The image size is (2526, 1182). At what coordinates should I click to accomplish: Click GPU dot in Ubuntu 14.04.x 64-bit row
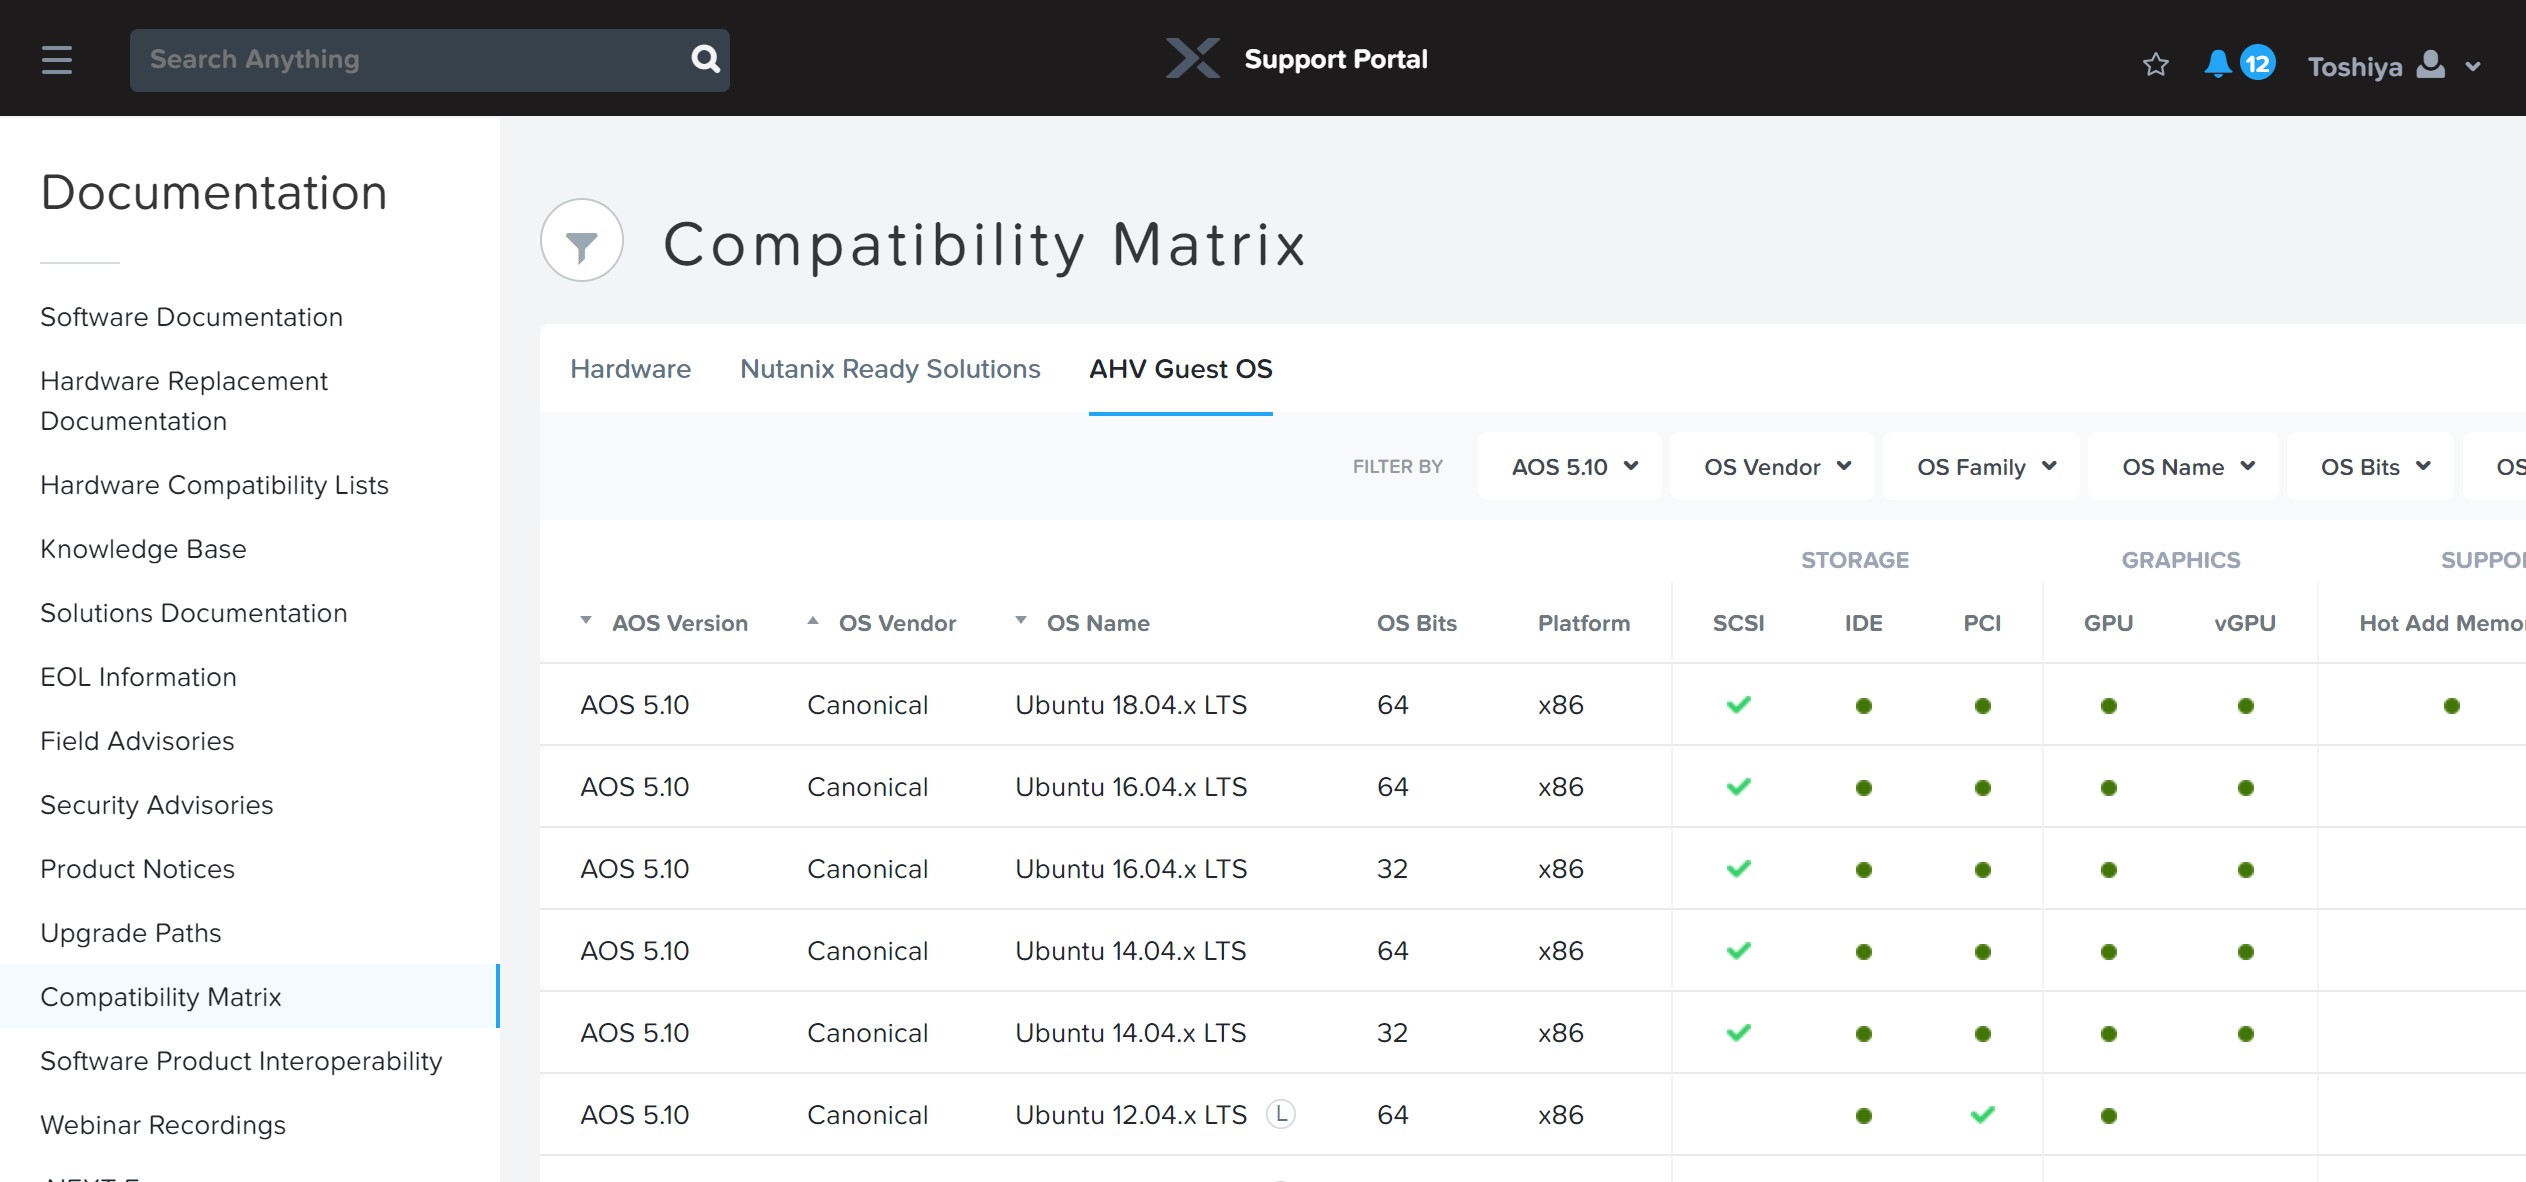point(2109,952)
